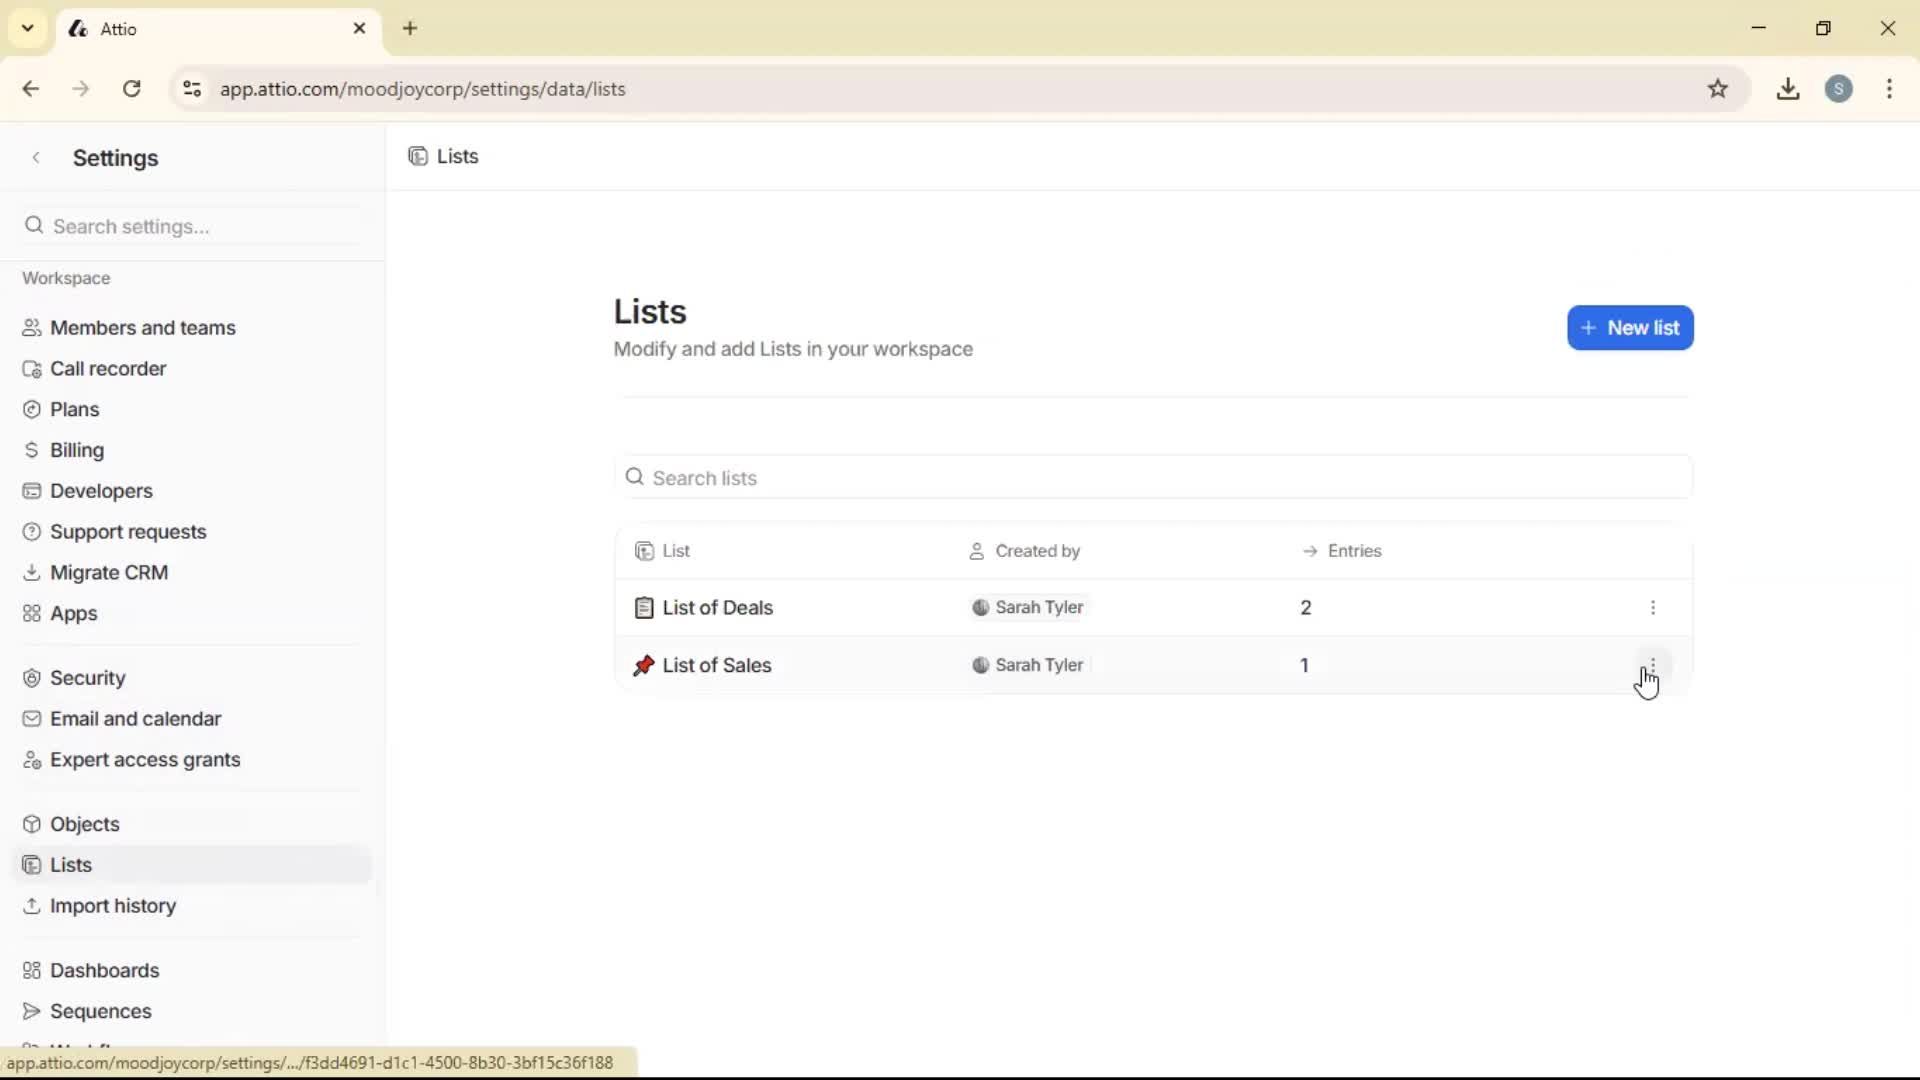
Task: Toggle the bookmark star for this page
Action: (1719, 89)
